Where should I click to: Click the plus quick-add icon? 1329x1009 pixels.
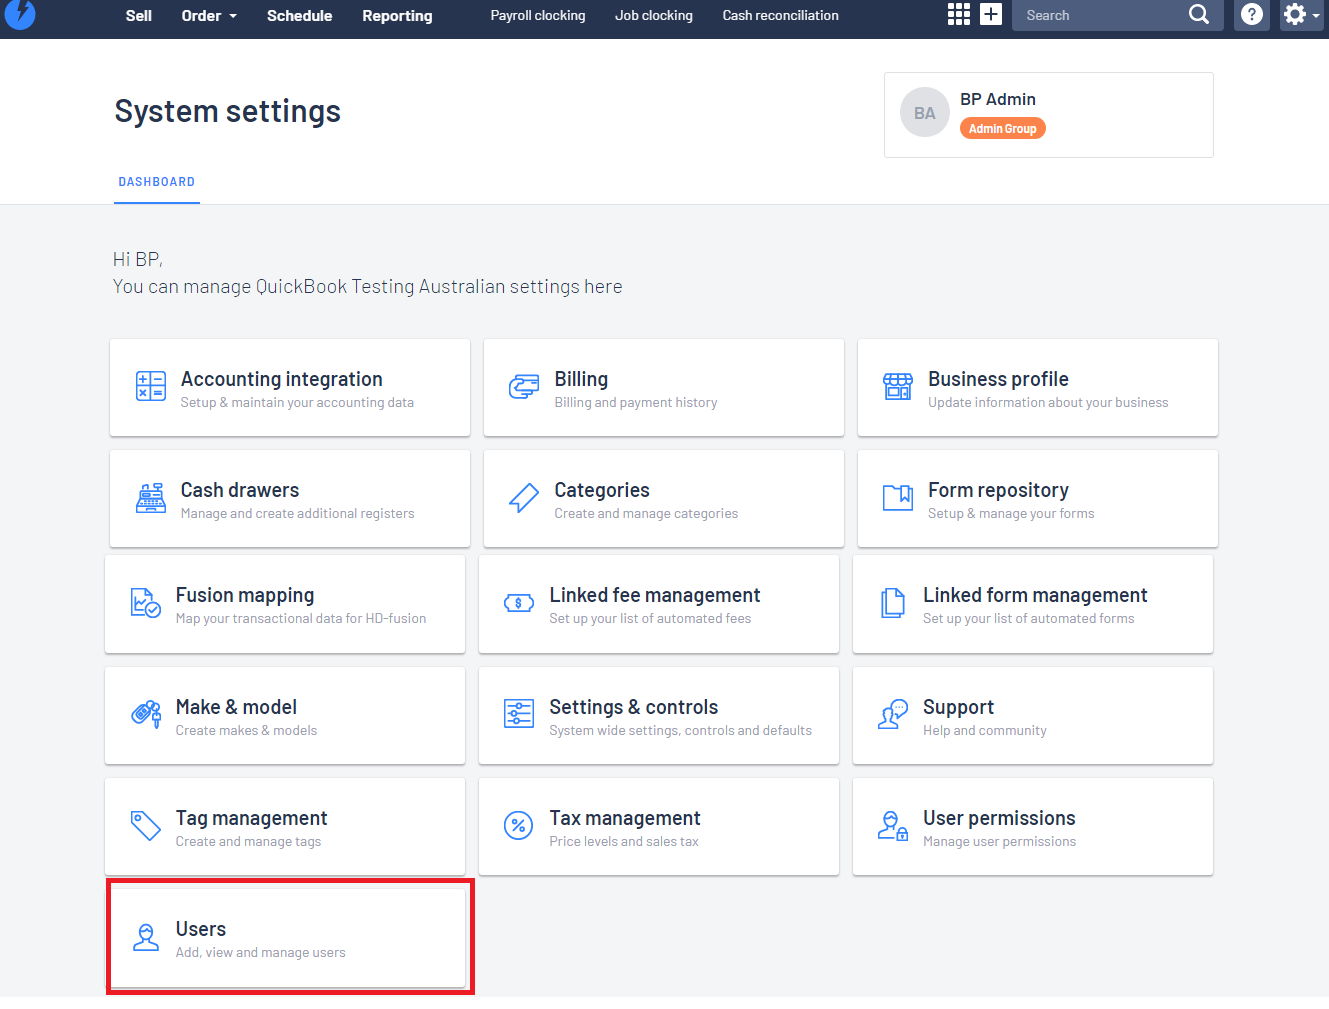coord(991,14)
